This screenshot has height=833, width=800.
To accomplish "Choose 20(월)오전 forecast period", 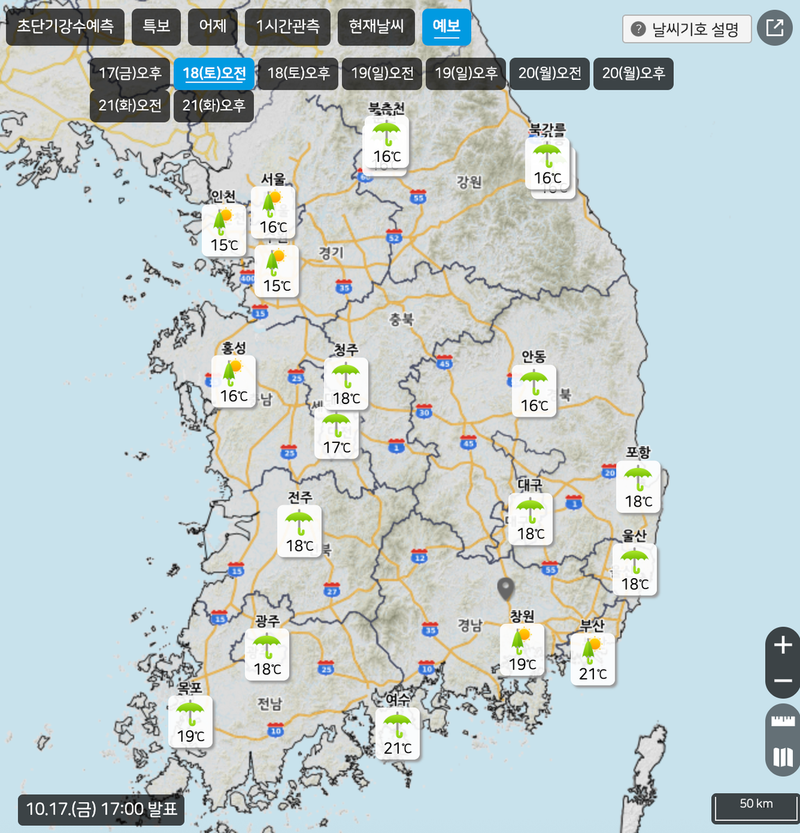I will click(550, 73).
